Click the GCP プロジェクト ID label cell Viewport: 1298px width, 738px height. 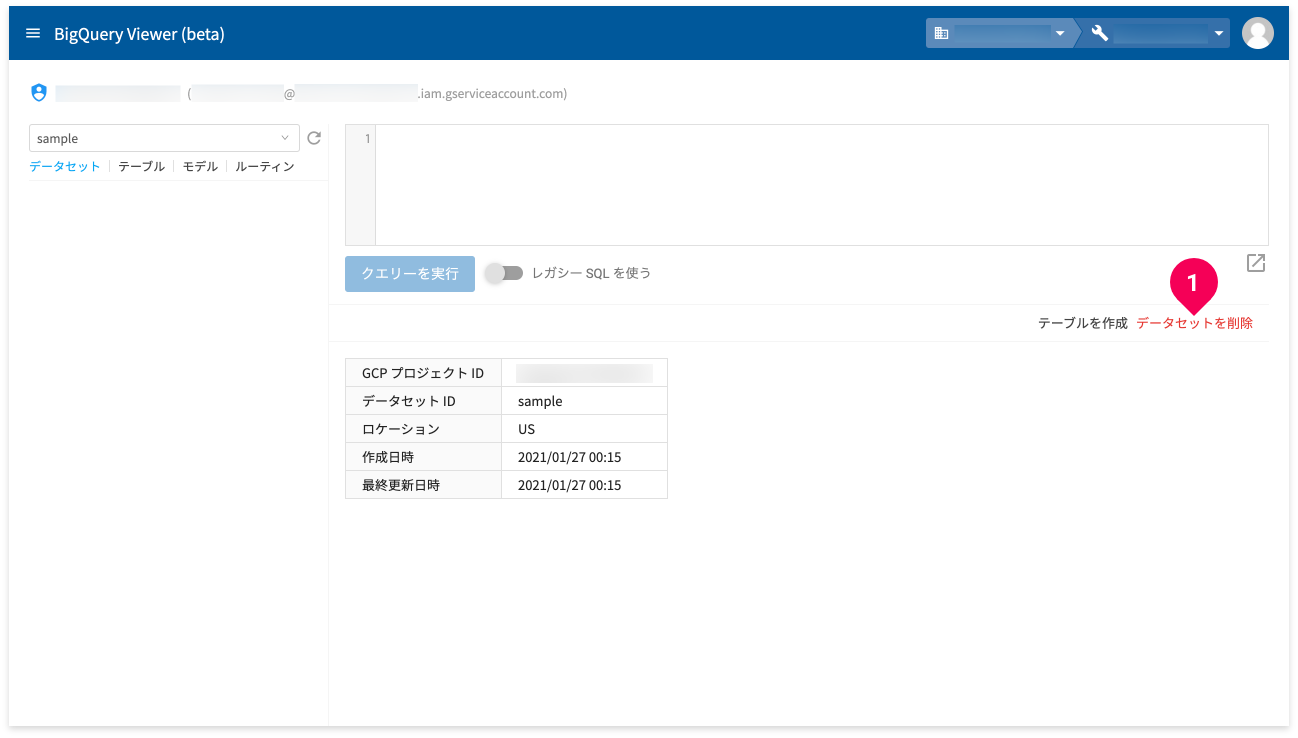(423, 373)
